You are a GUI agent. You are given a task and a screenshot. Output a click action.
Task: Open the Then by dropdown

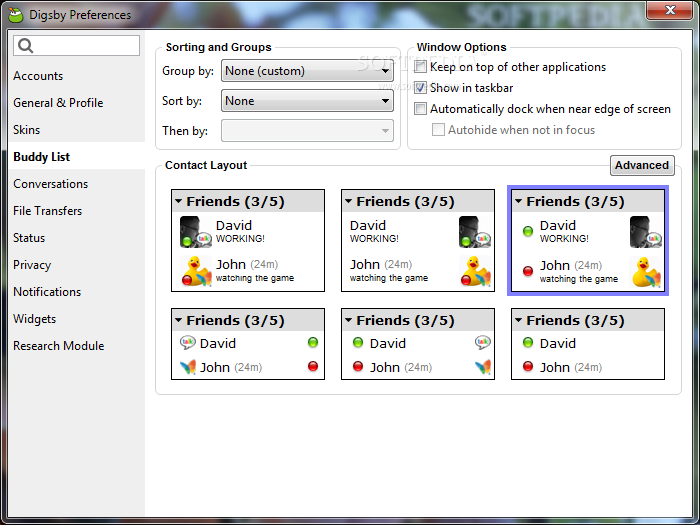coord(307,131)
